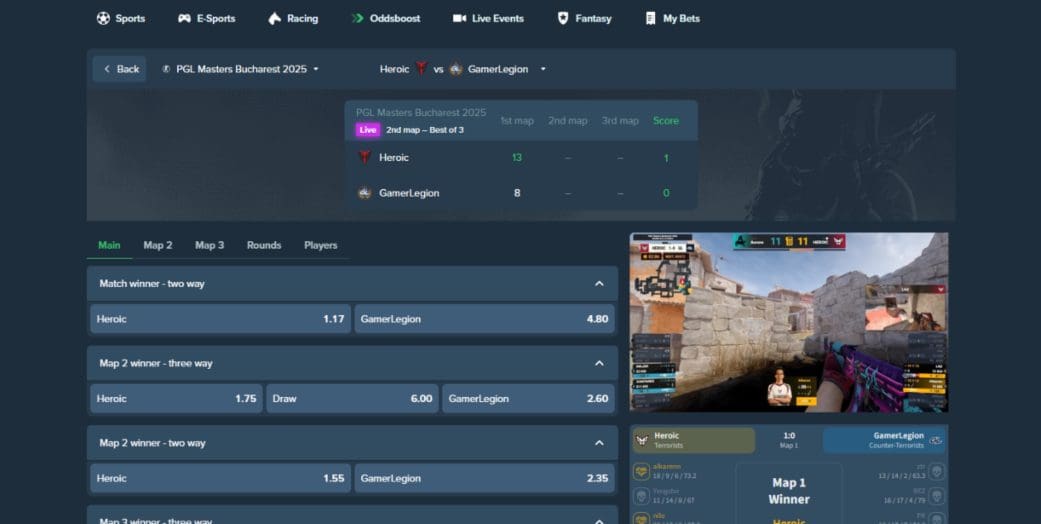Collapse the Map 2 winner - three way section

click(599, 363)
